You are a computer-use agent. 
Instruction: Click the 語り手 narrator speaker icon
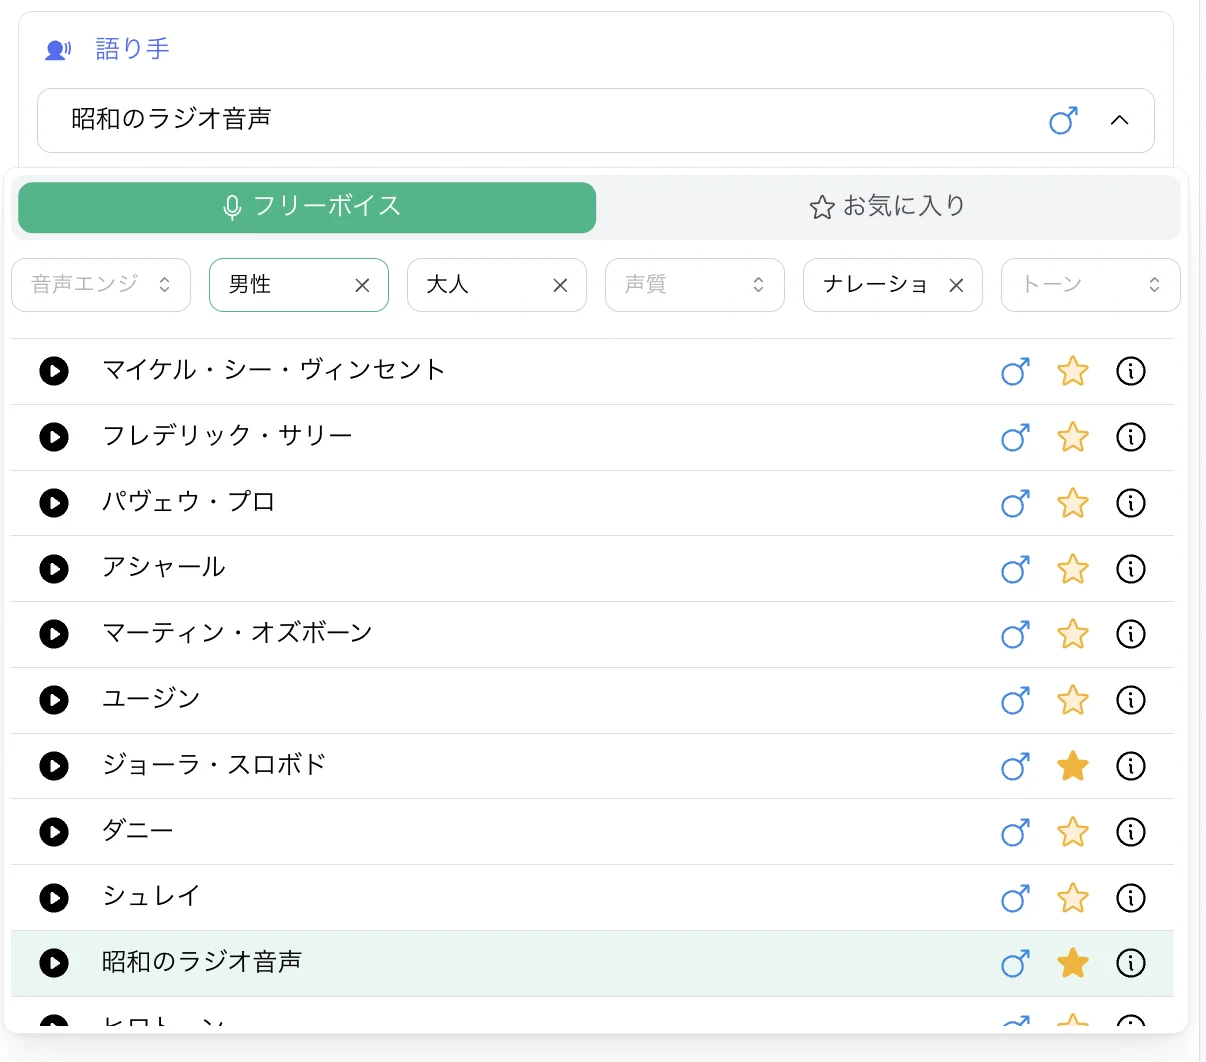[58, 50]
